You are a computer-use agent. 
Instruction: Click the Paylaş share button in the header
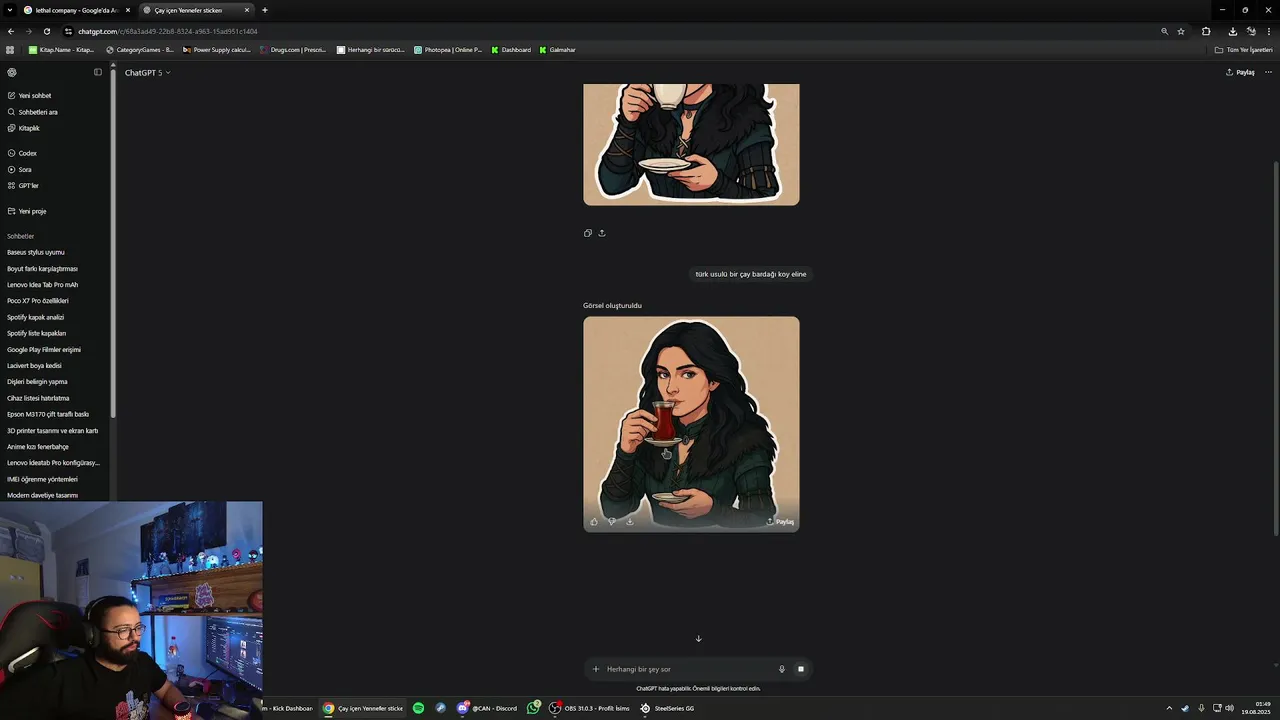1240,72
